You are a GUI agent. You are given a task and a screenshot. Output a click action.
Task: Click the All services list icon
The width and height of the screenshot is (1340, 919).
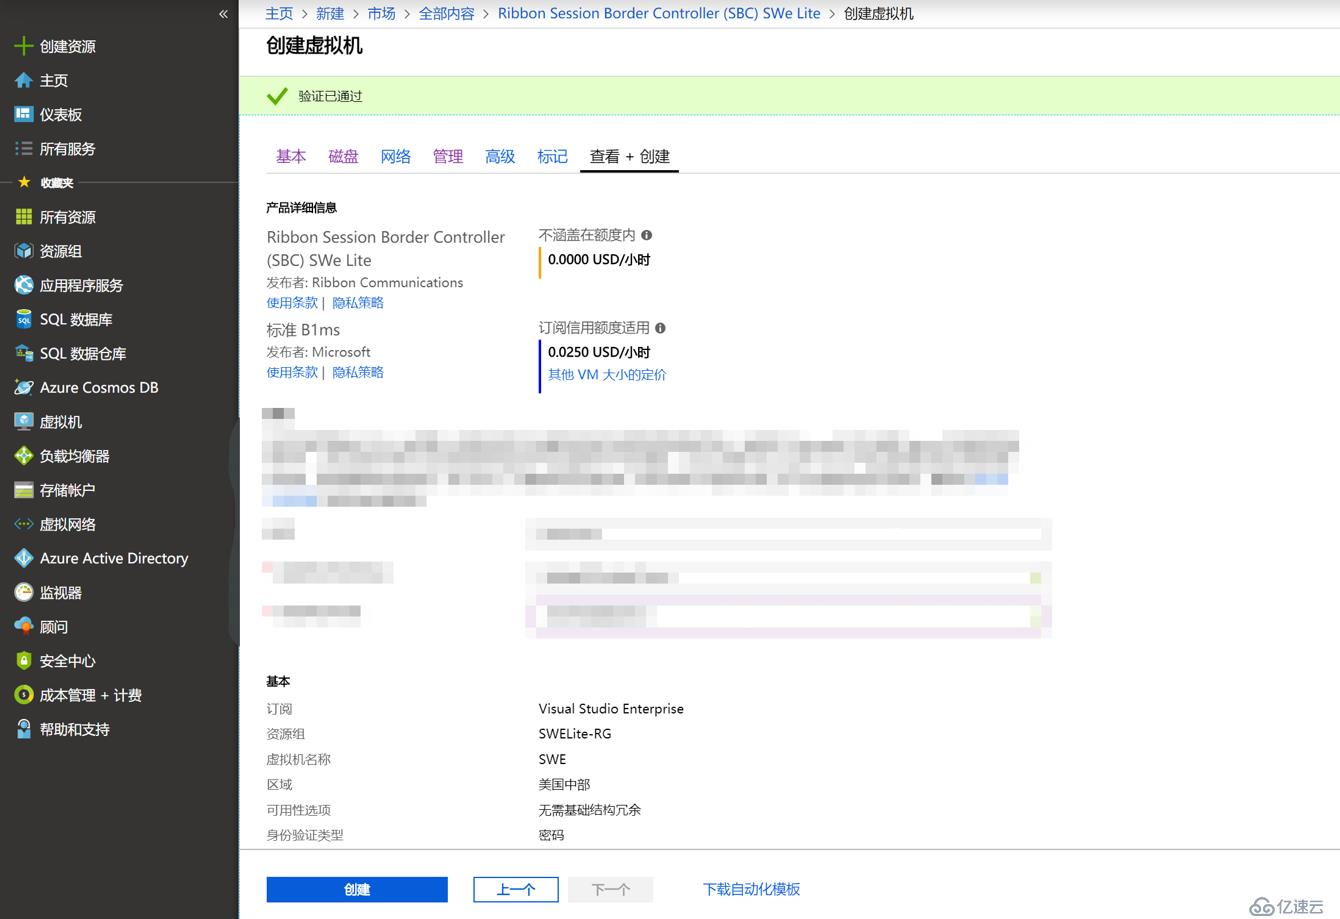point(23,148)
